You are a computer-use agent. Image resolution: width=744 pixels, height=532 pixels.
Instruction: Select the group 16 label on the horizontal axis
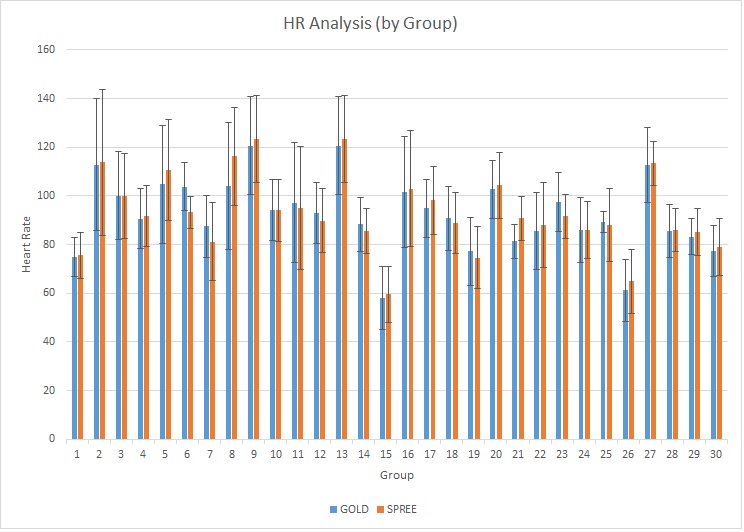[407, 453]
